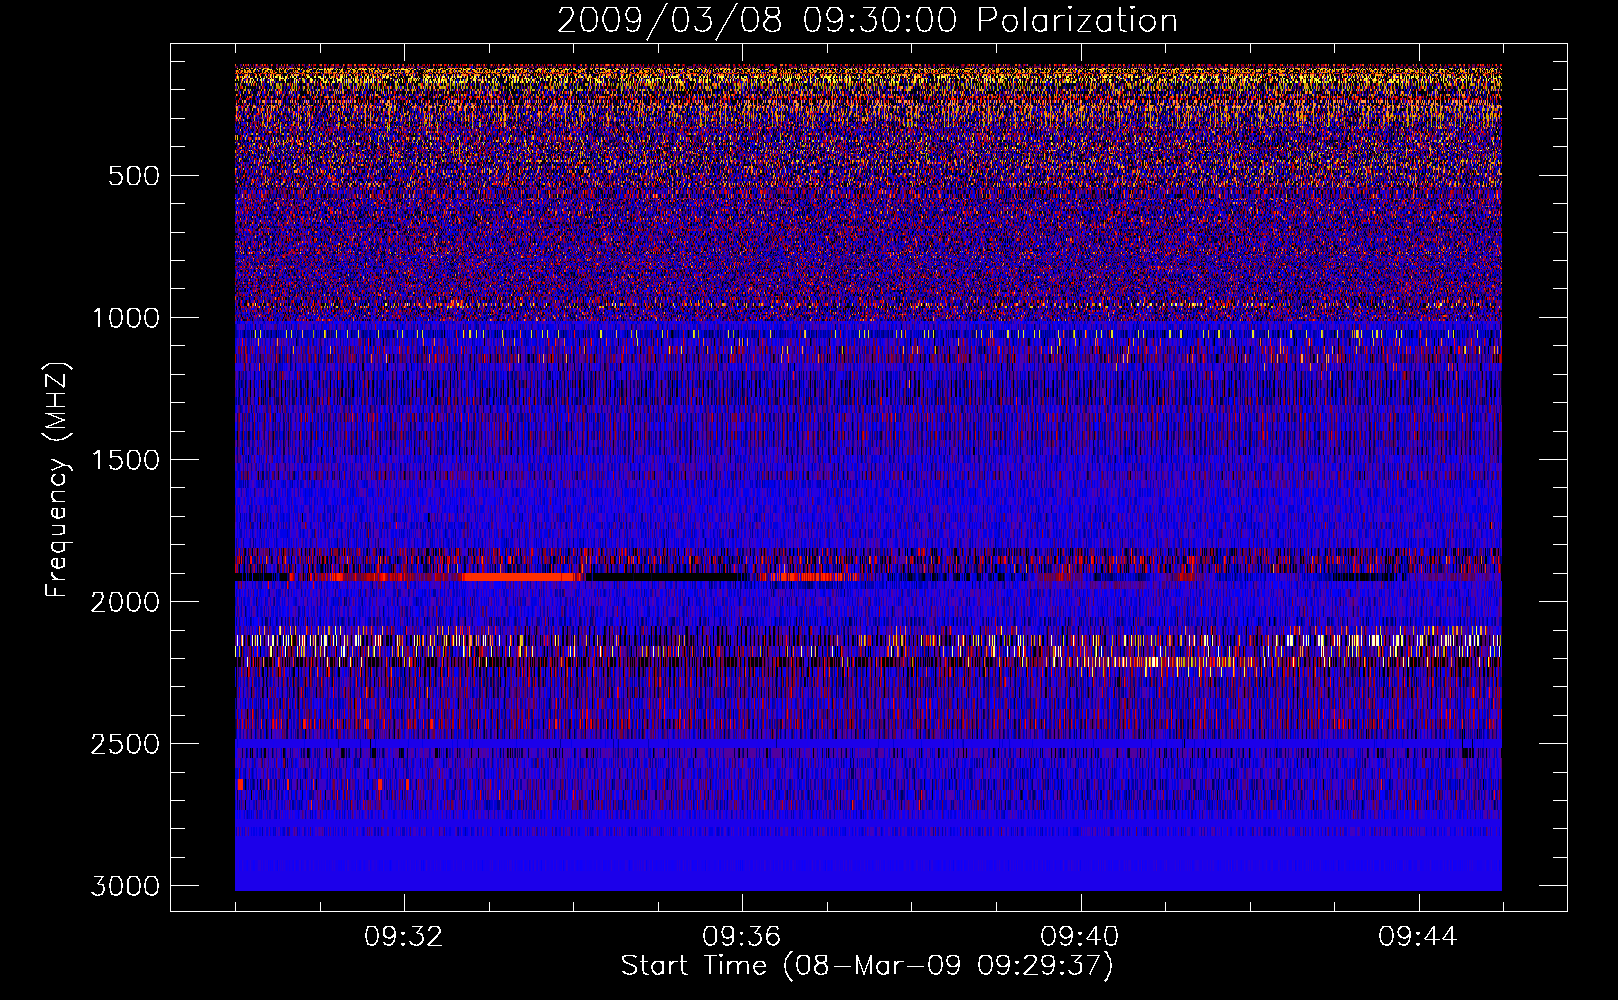Click the 500 frequency tick label
Image resolution: width=1618 pixels, height=1000 pixels.
[x=134, y=176]
